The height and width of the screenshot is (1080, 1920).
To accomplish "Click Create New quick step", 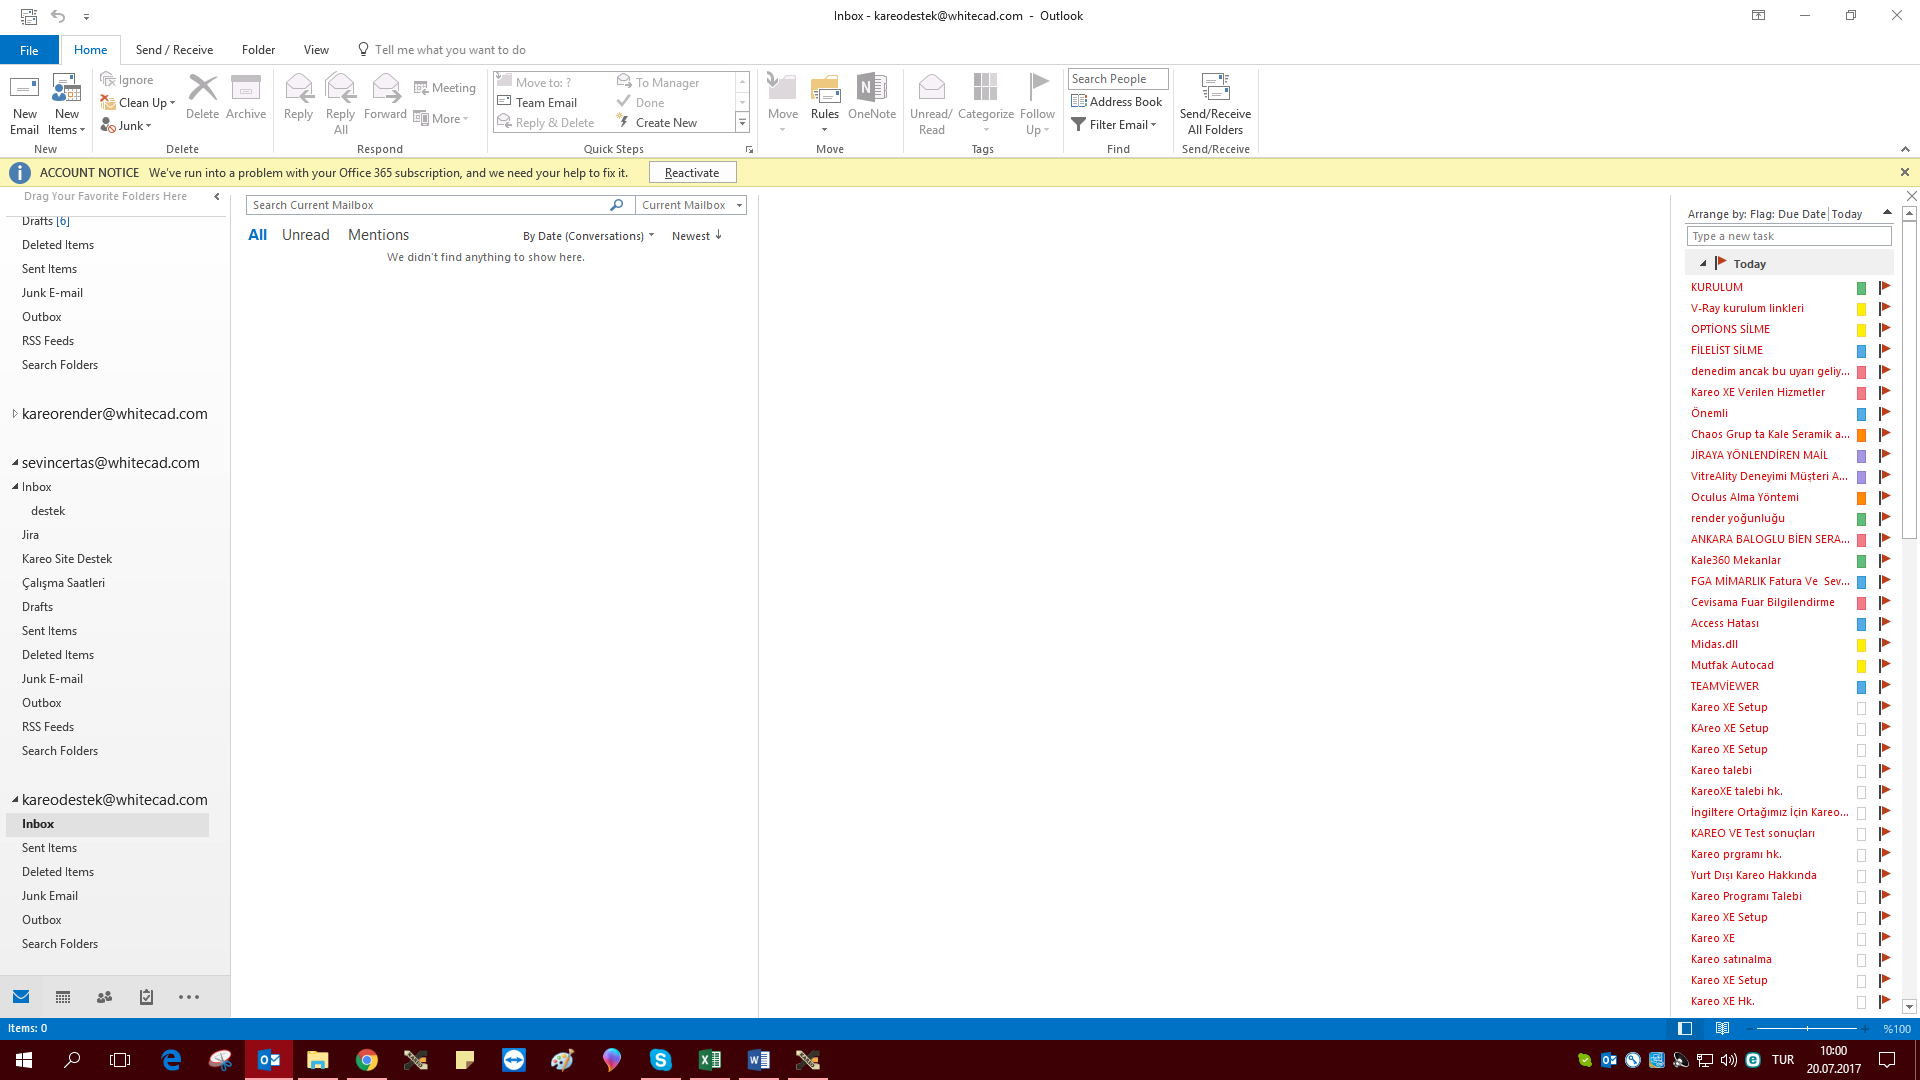I will click(658, 123).
